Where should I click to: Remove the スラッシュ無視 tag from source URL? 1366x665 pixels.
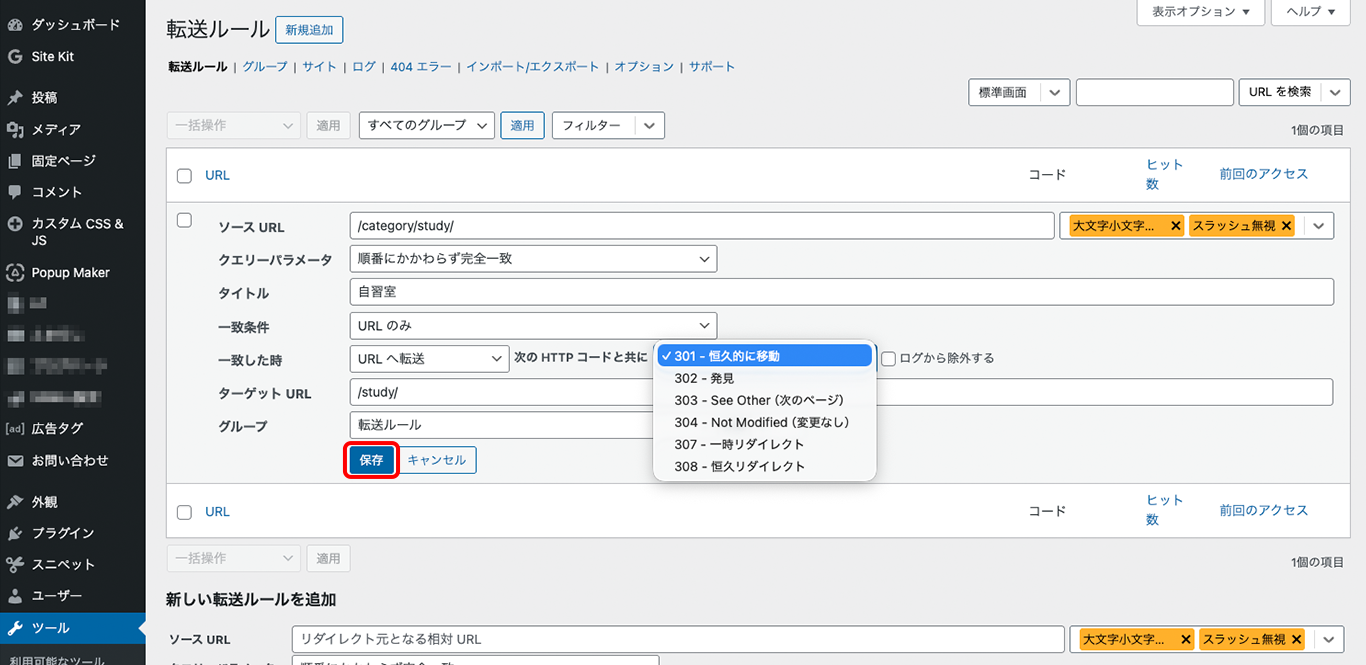pyautogui.click(x=1286, y=226)
